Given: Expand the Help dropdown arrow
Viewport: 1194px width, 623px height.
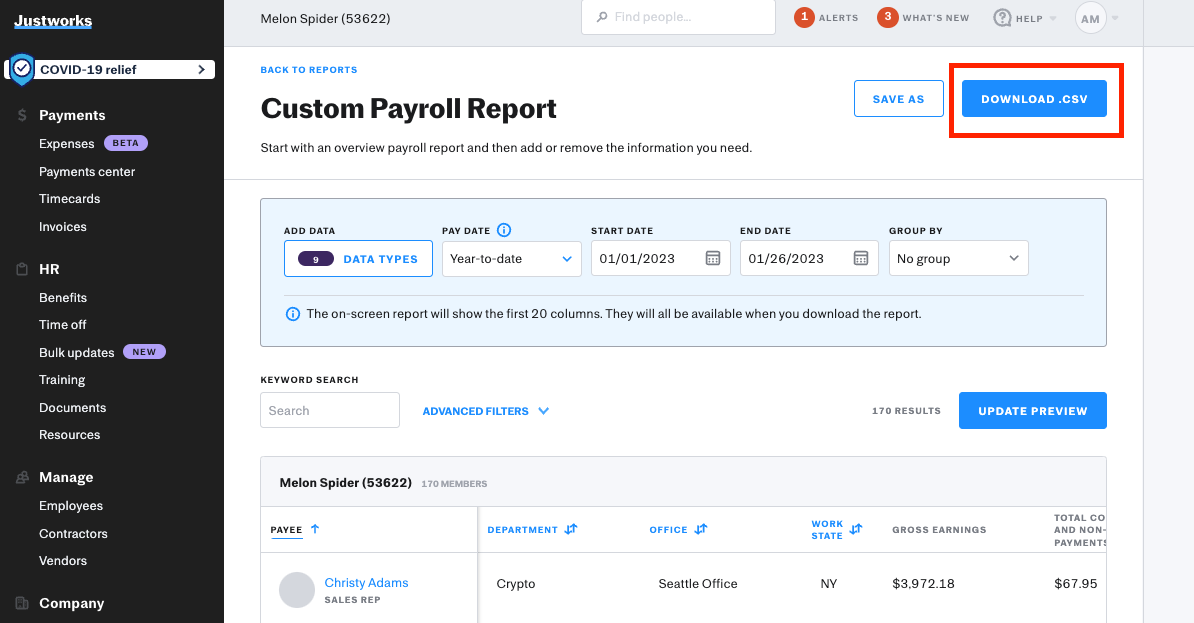Looking at the screenshot, I should point(1053,18).
